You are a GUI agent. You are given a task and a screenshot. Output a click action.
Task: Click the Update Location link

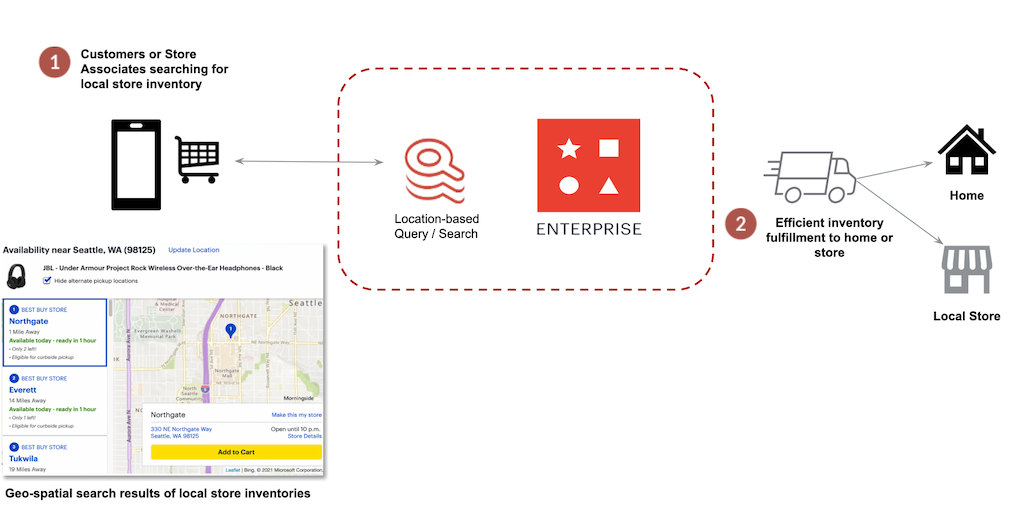coord(194,250)
